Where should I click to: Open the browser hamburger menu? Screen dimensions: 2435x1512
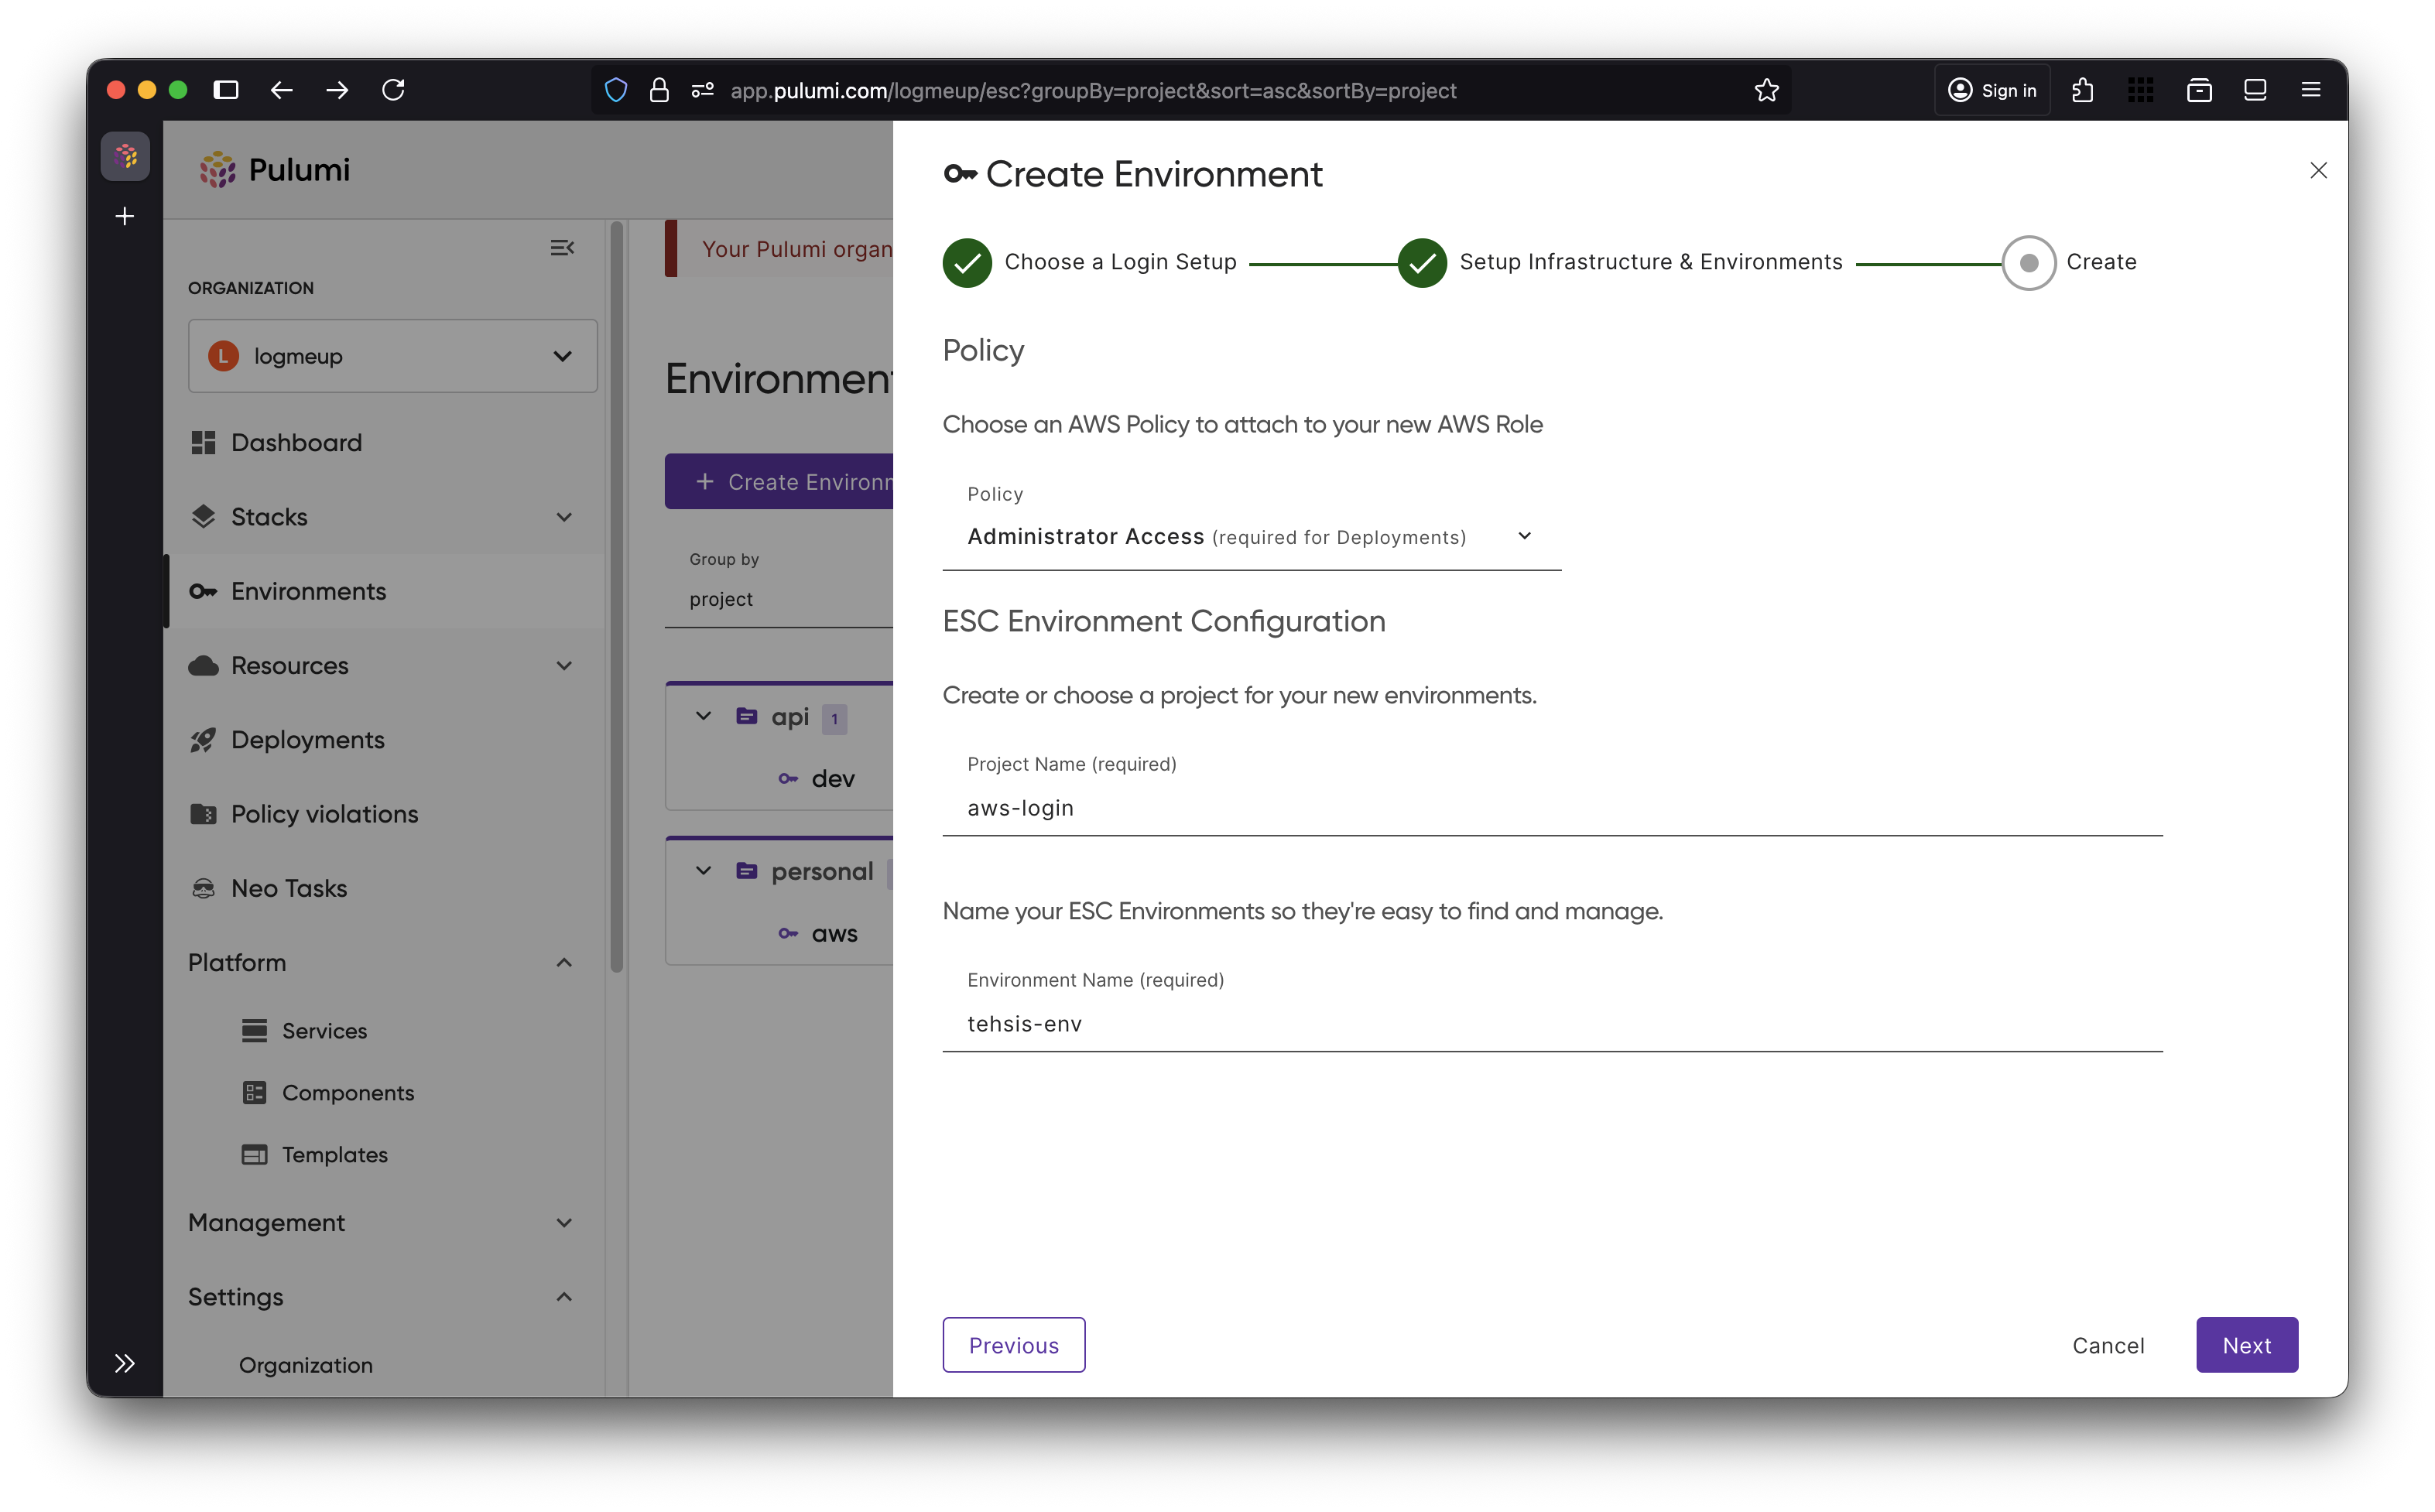click(2310, 90)
